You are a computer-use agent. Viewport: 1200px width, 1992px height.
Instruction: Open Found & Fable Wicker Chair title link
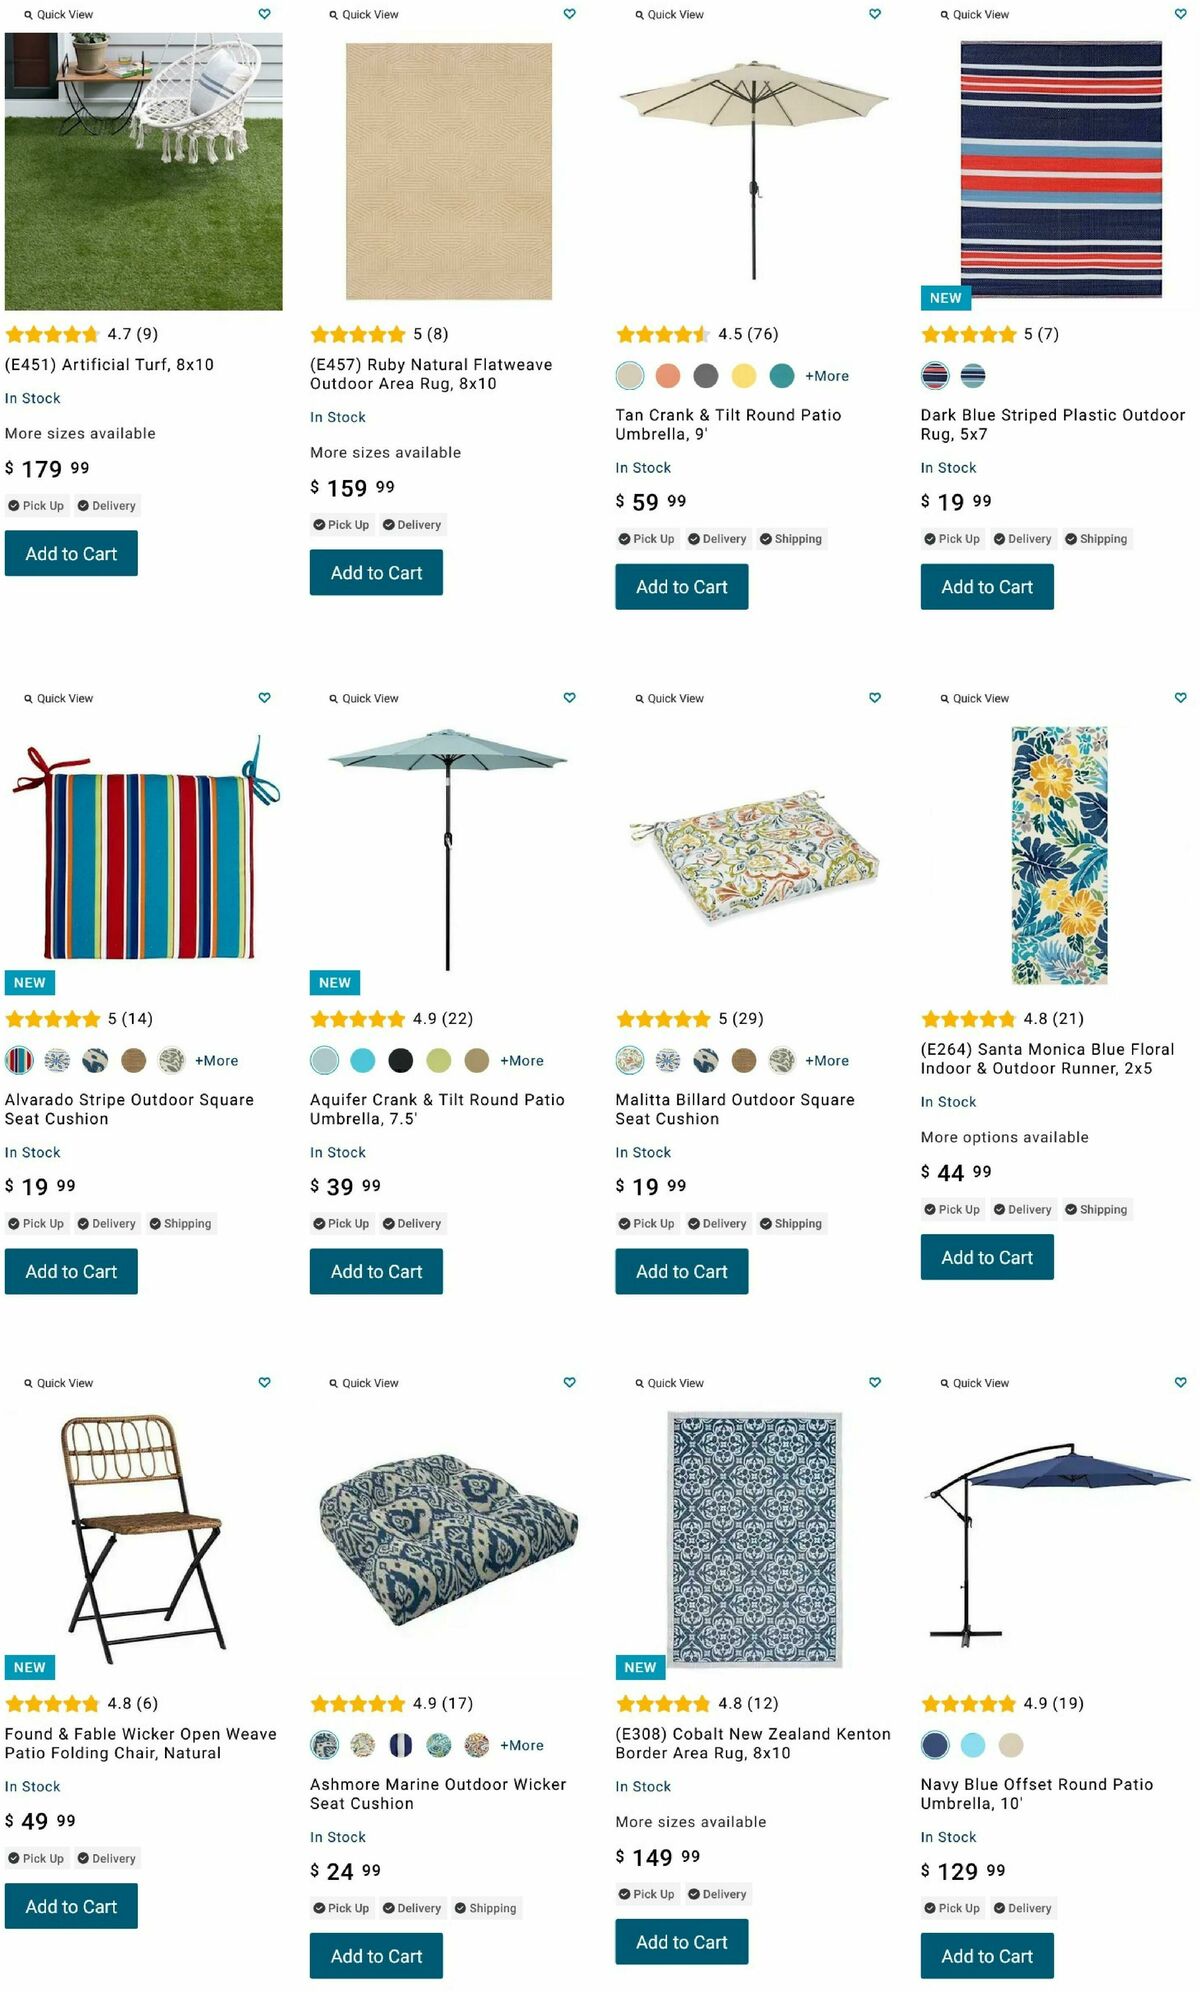140,1743
